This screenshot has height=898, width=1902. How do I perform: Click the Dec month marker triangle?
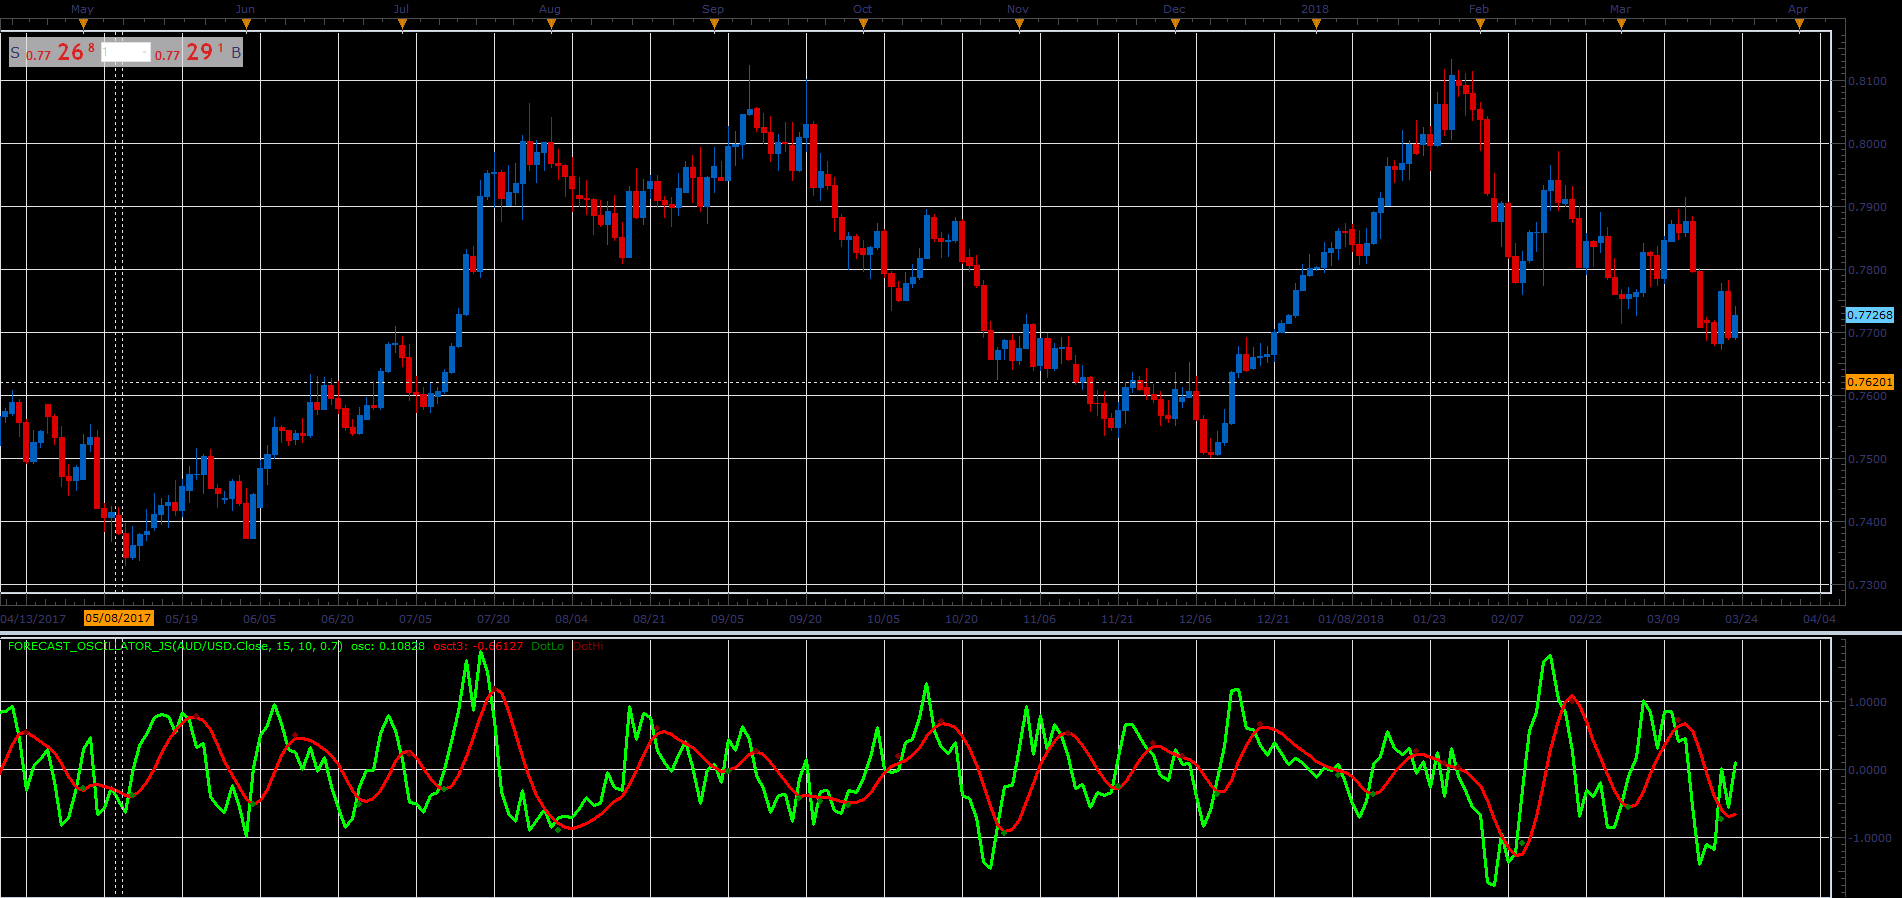(x=1175, y=23)
